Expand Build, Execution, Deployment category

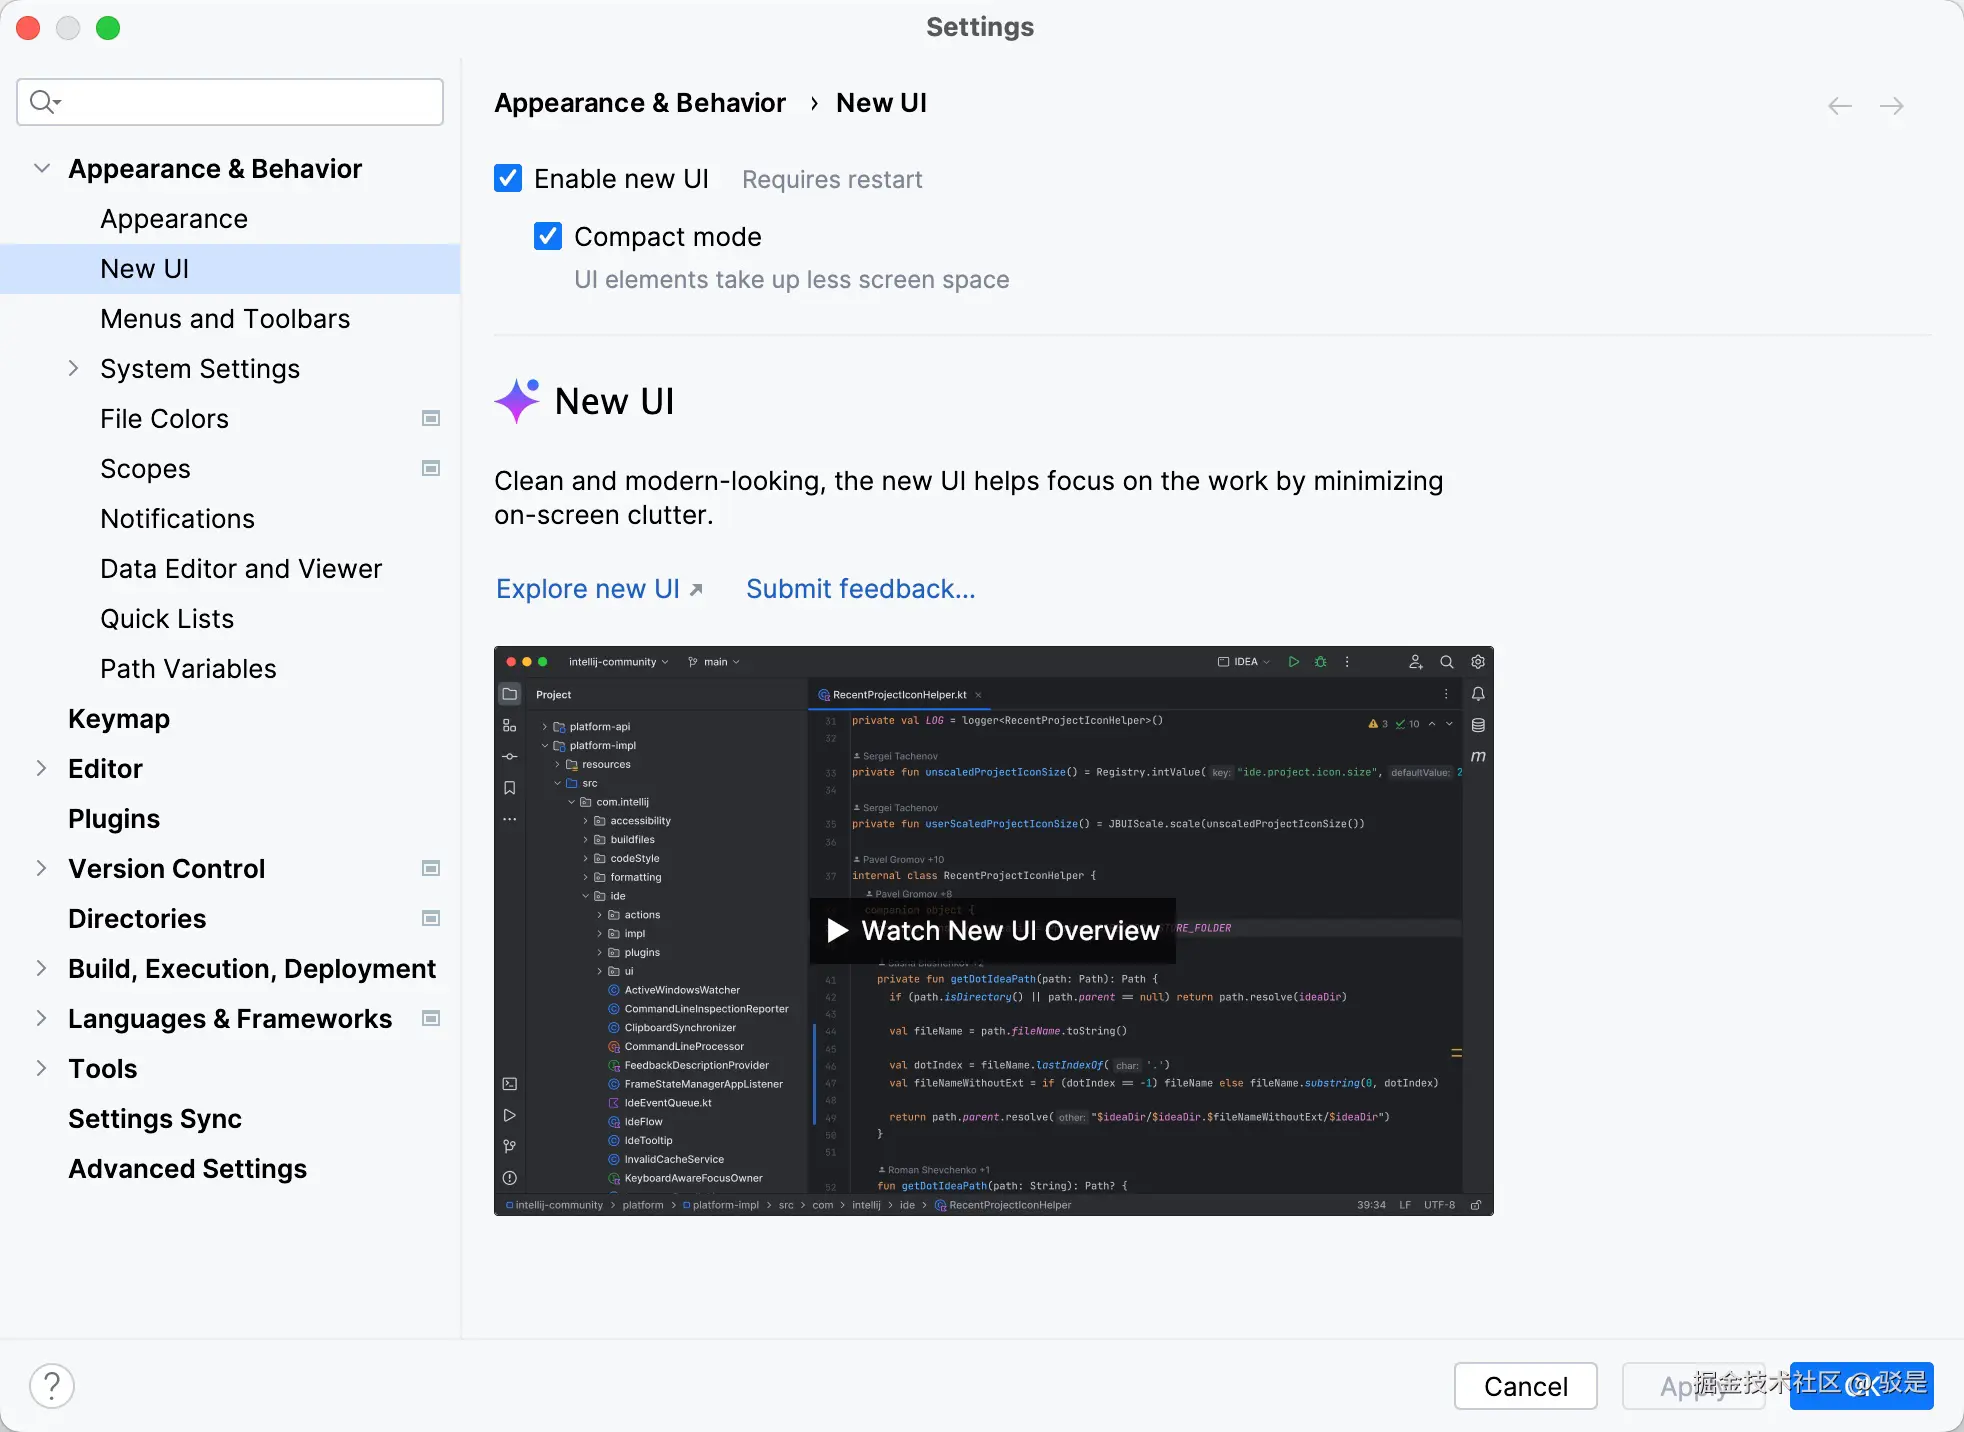41,968
